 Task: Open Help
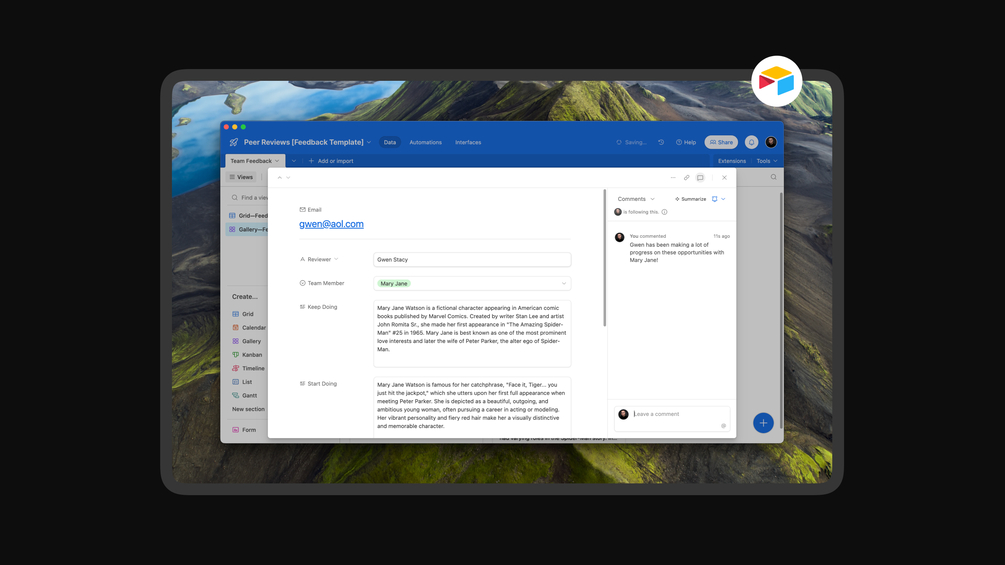point(686,142)
